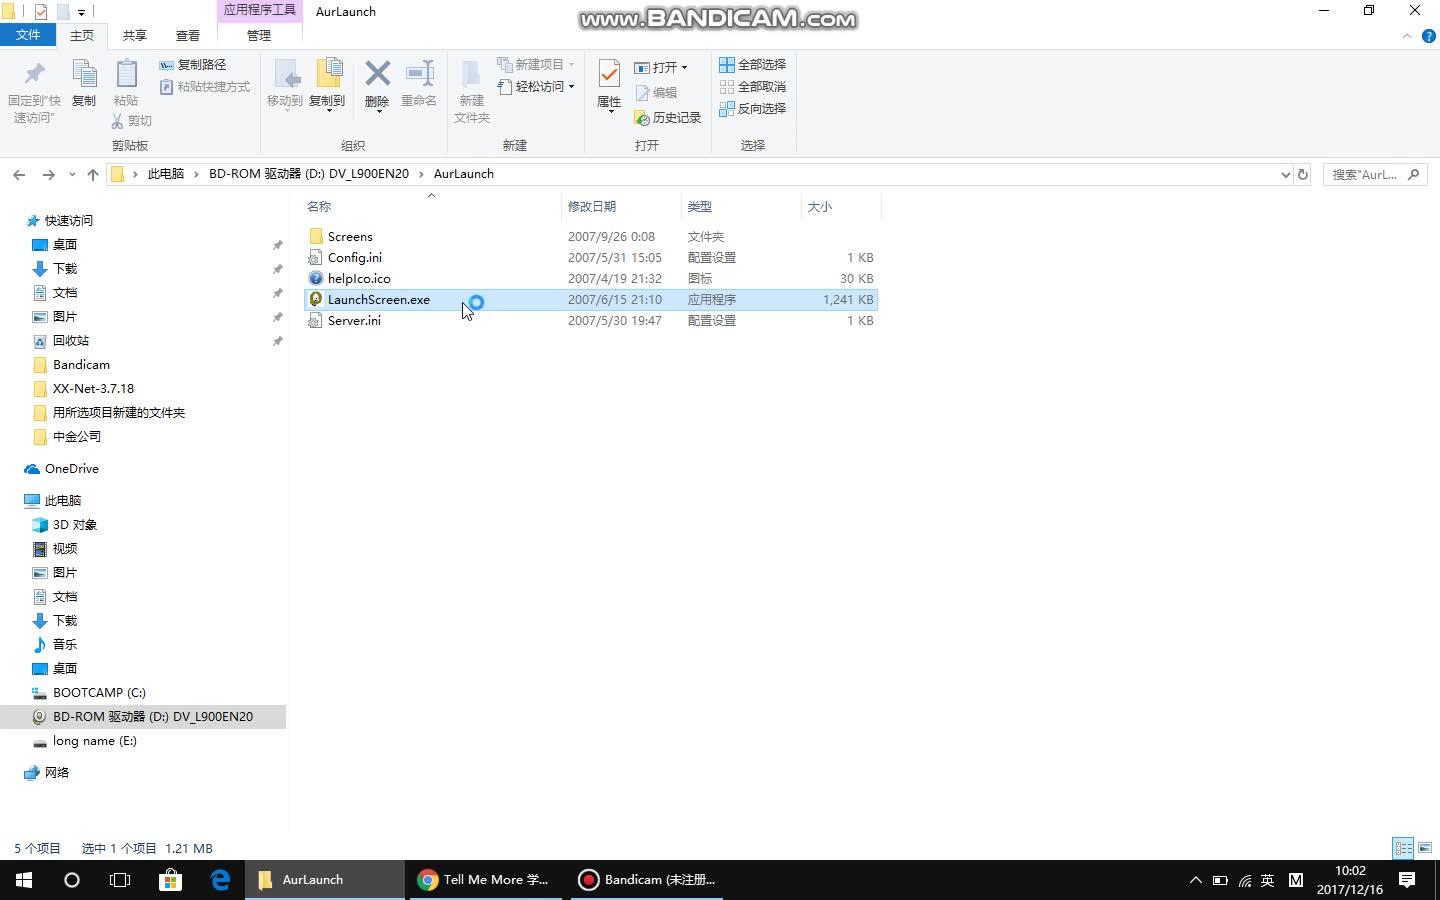
Task: Expand the Open (打开) dropdown arrow
Action: [684, 68]
